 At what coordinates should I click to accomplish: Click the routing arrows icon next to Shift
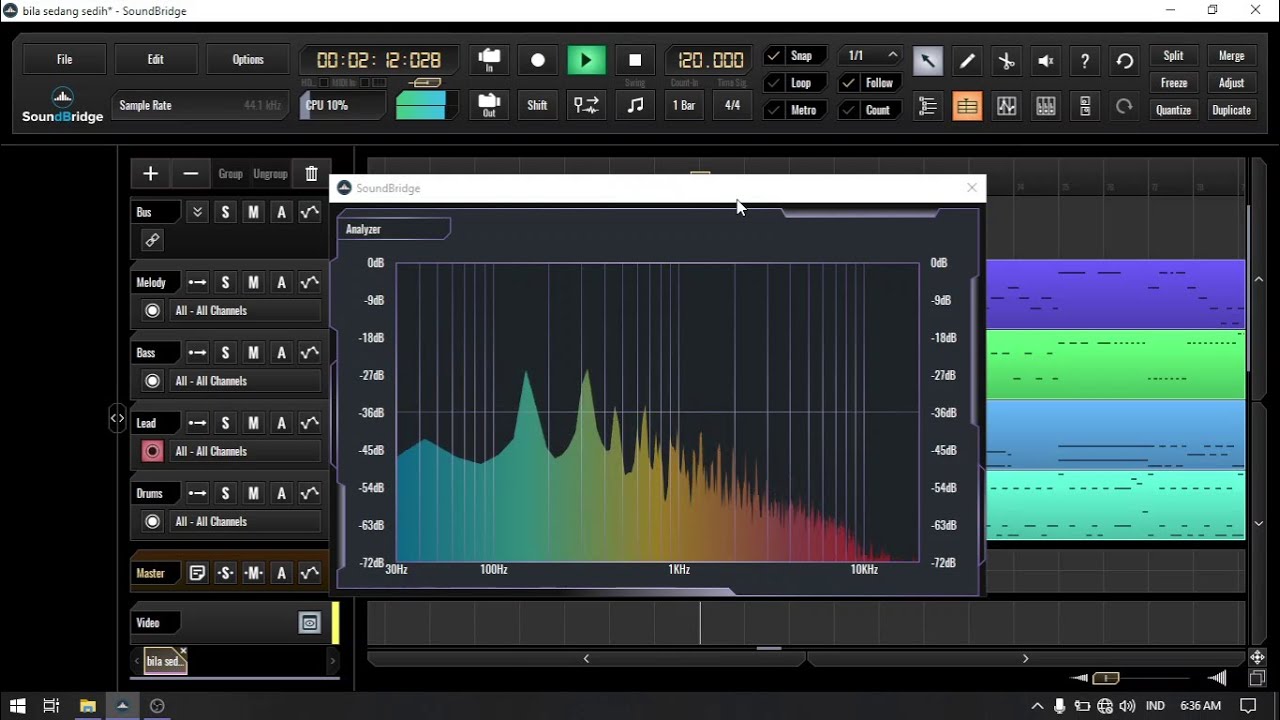(586, 105)
